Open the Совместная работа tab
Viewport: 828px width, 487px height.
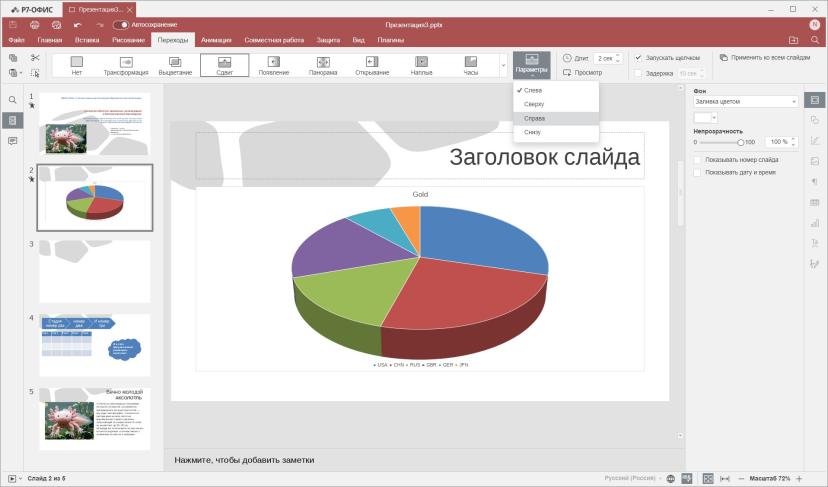click(274, 40)
